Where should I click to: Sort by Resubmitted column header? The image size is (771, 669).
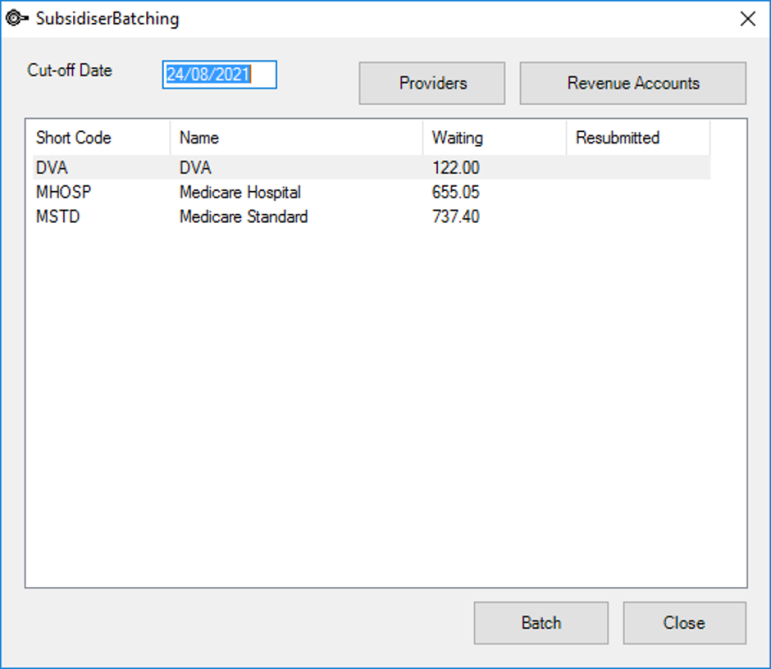[638, 138]
